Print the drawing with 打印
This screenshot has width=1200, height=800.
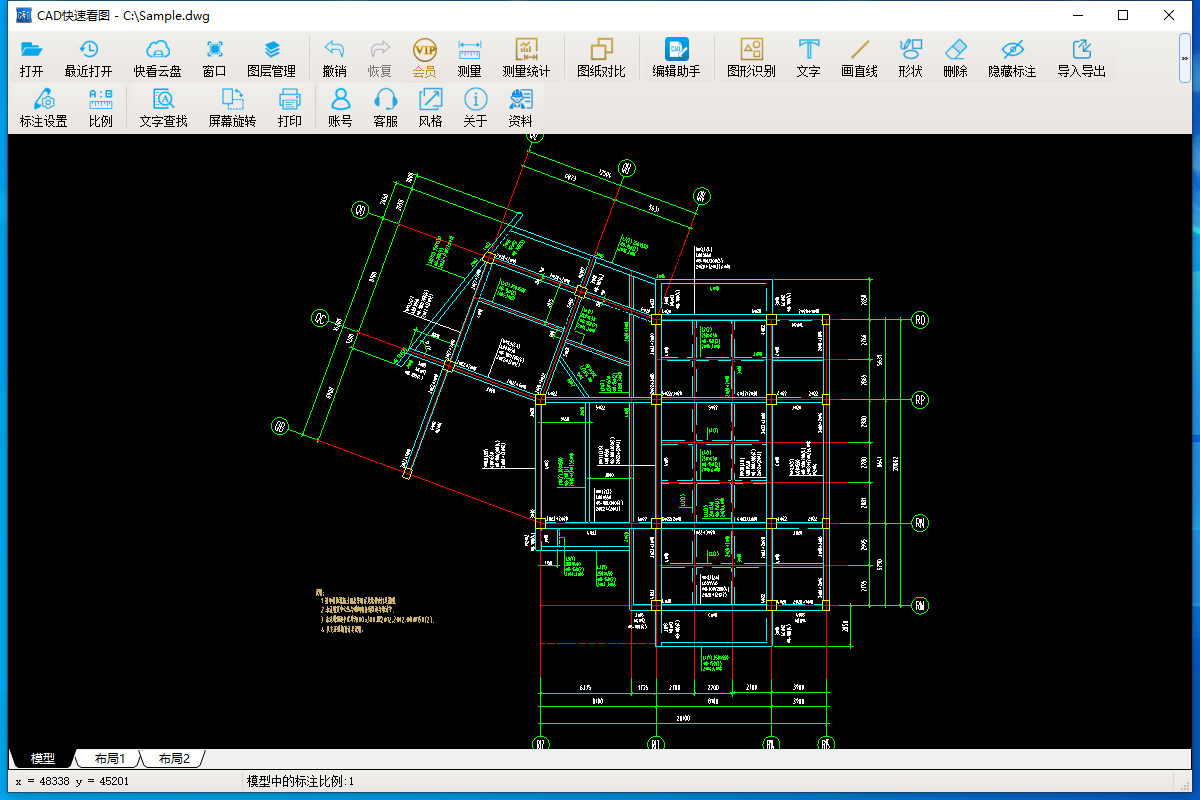pyautogui.click(x=290, y=108)
